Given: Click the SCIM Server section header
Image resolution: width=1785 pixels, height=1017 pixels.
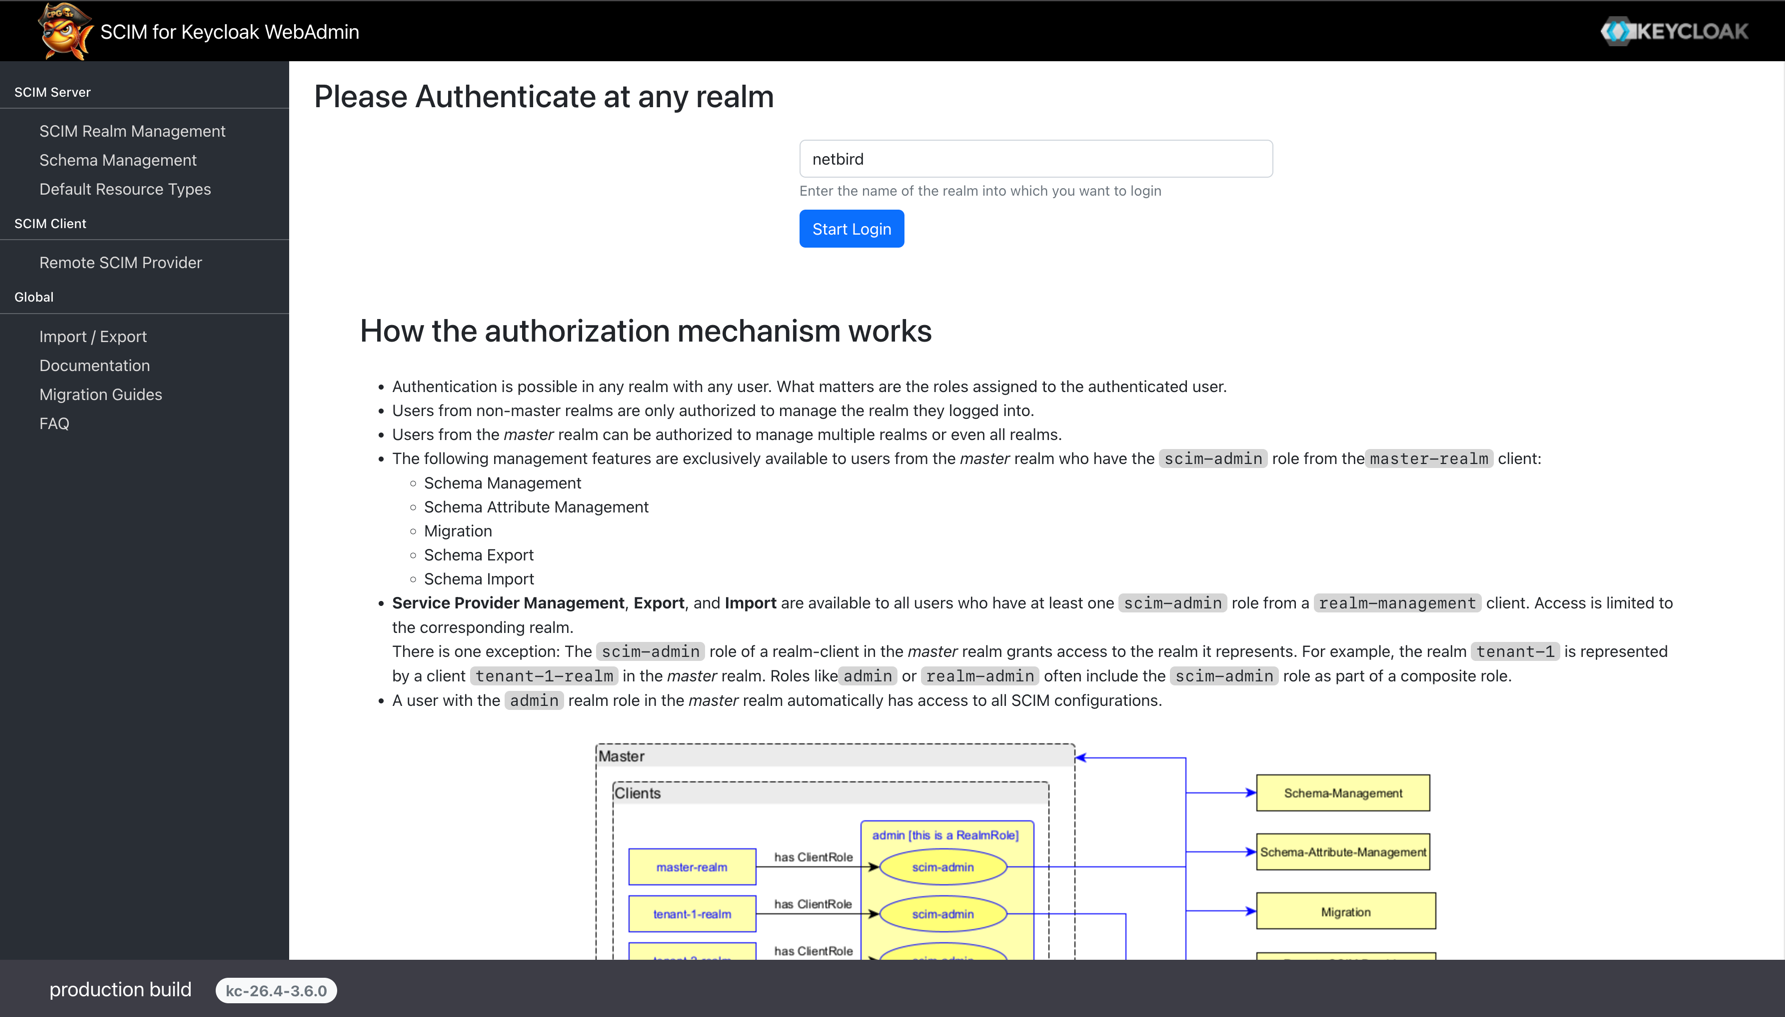Looking at the screenshot, I should [52, 92].
